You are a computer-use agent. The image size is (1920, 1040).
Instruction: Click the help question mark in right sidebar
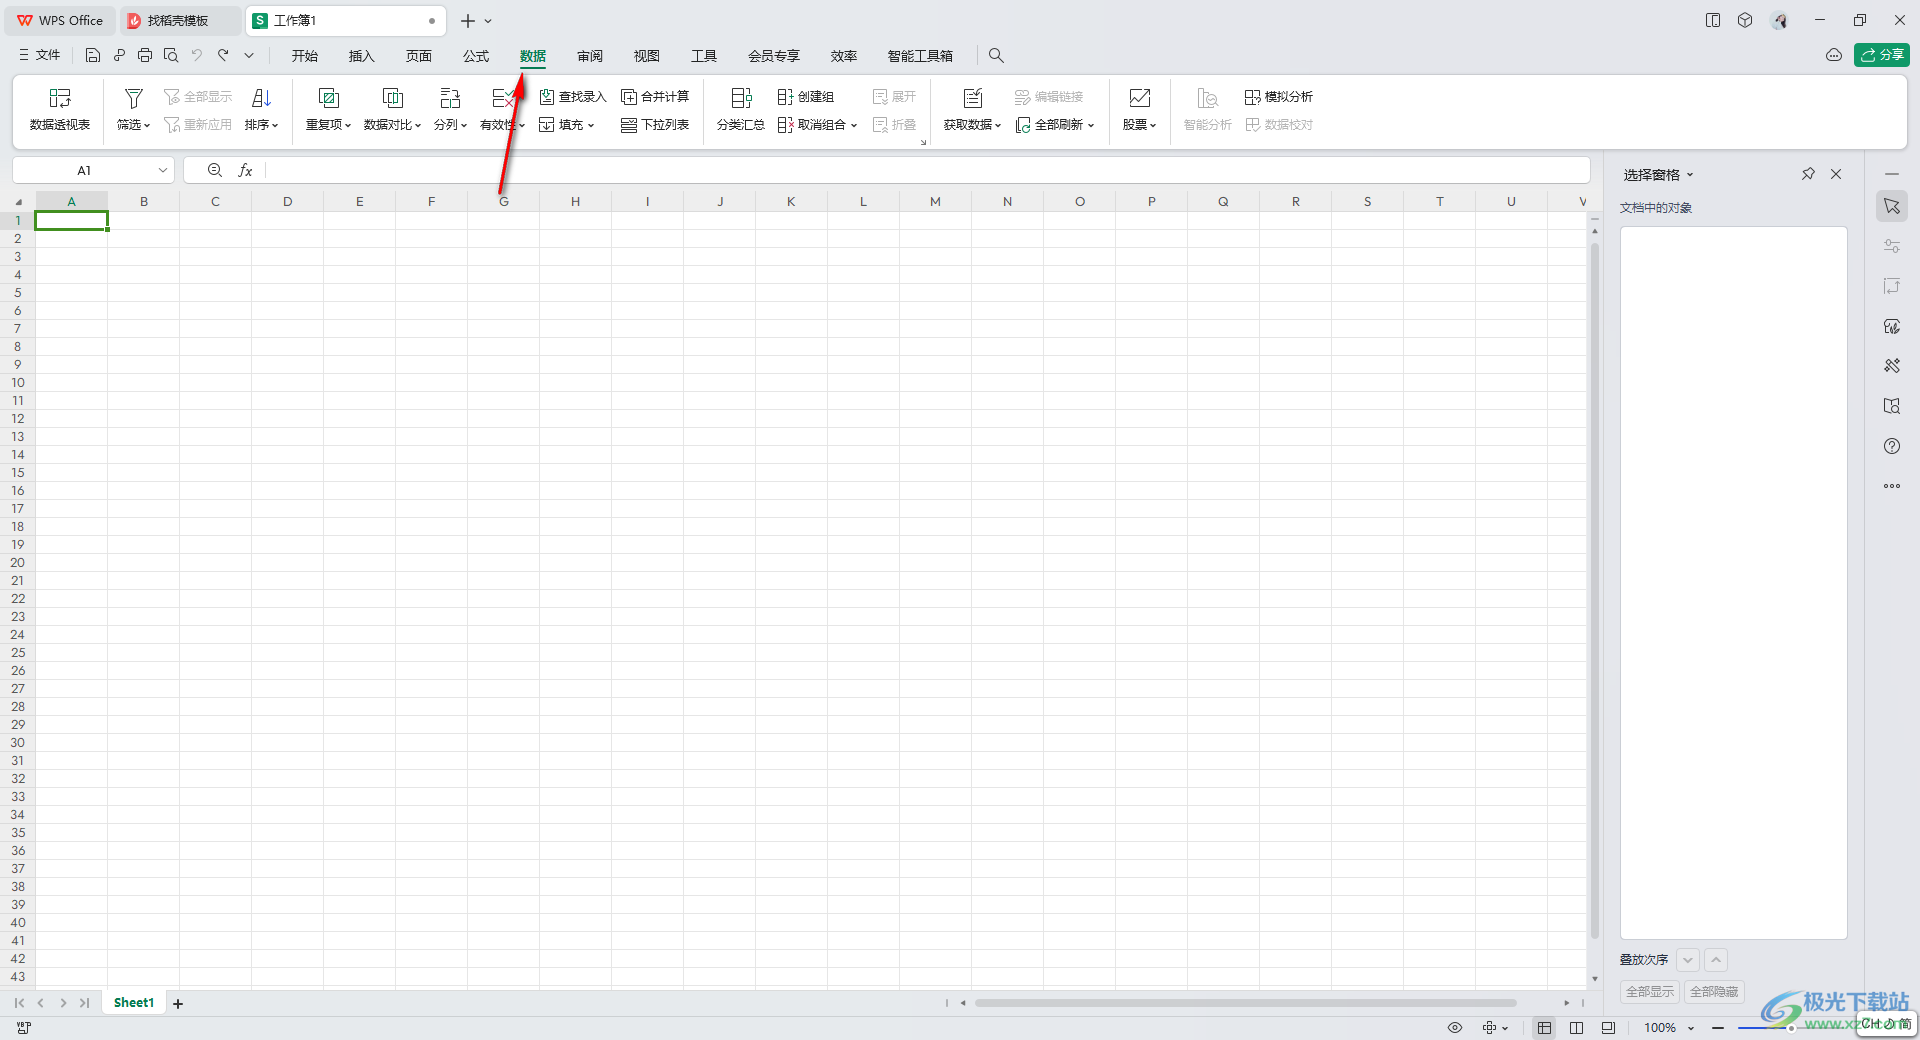click(1892, 446)
